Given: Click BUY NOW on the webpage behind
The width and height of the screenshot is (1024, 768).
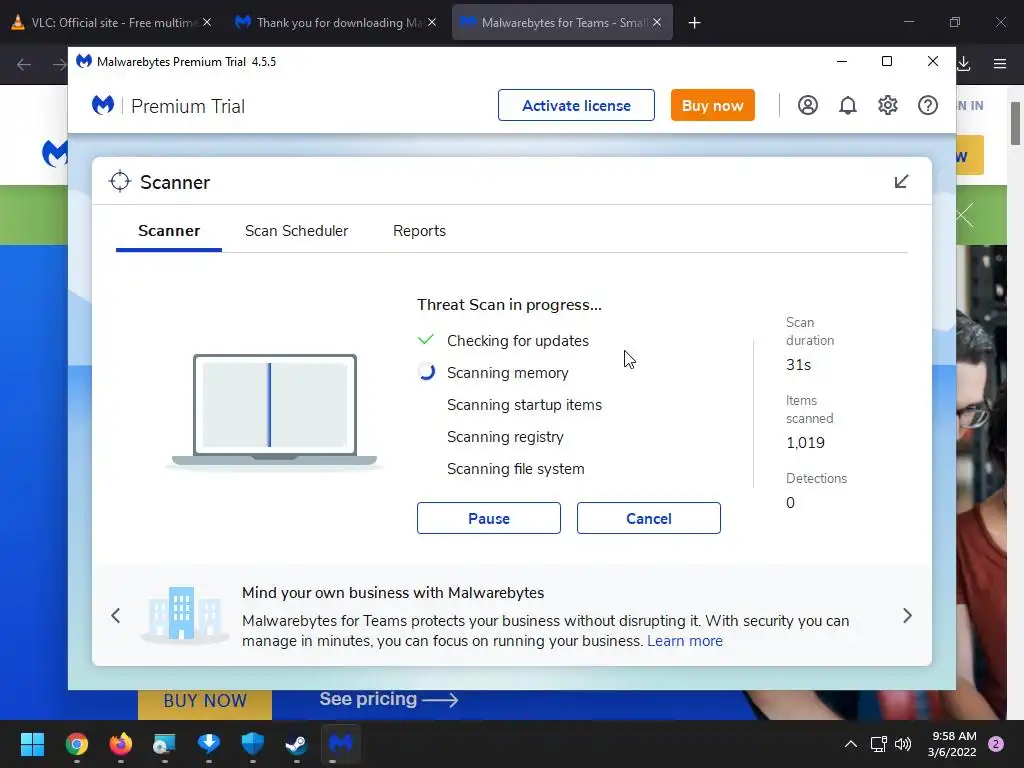Looking at the screenshot, I should [204, 701].
